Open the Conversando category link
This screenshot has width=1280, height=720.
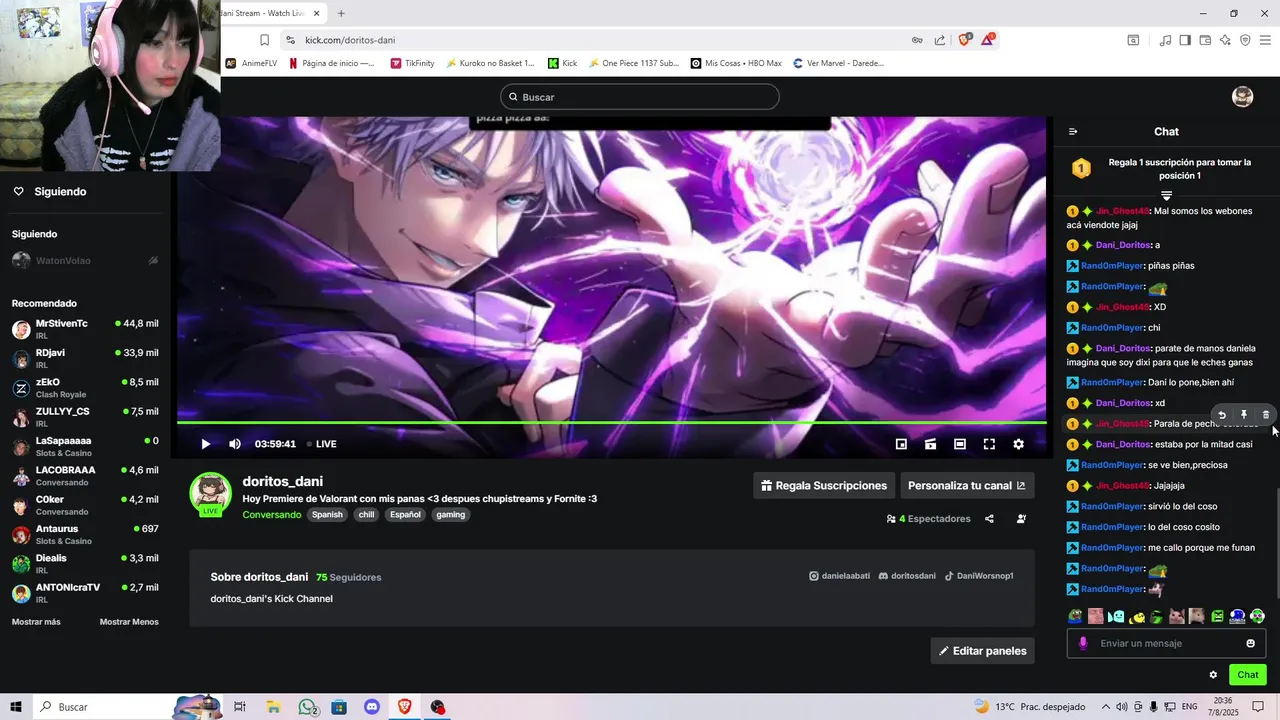click(x=271, y=515)
